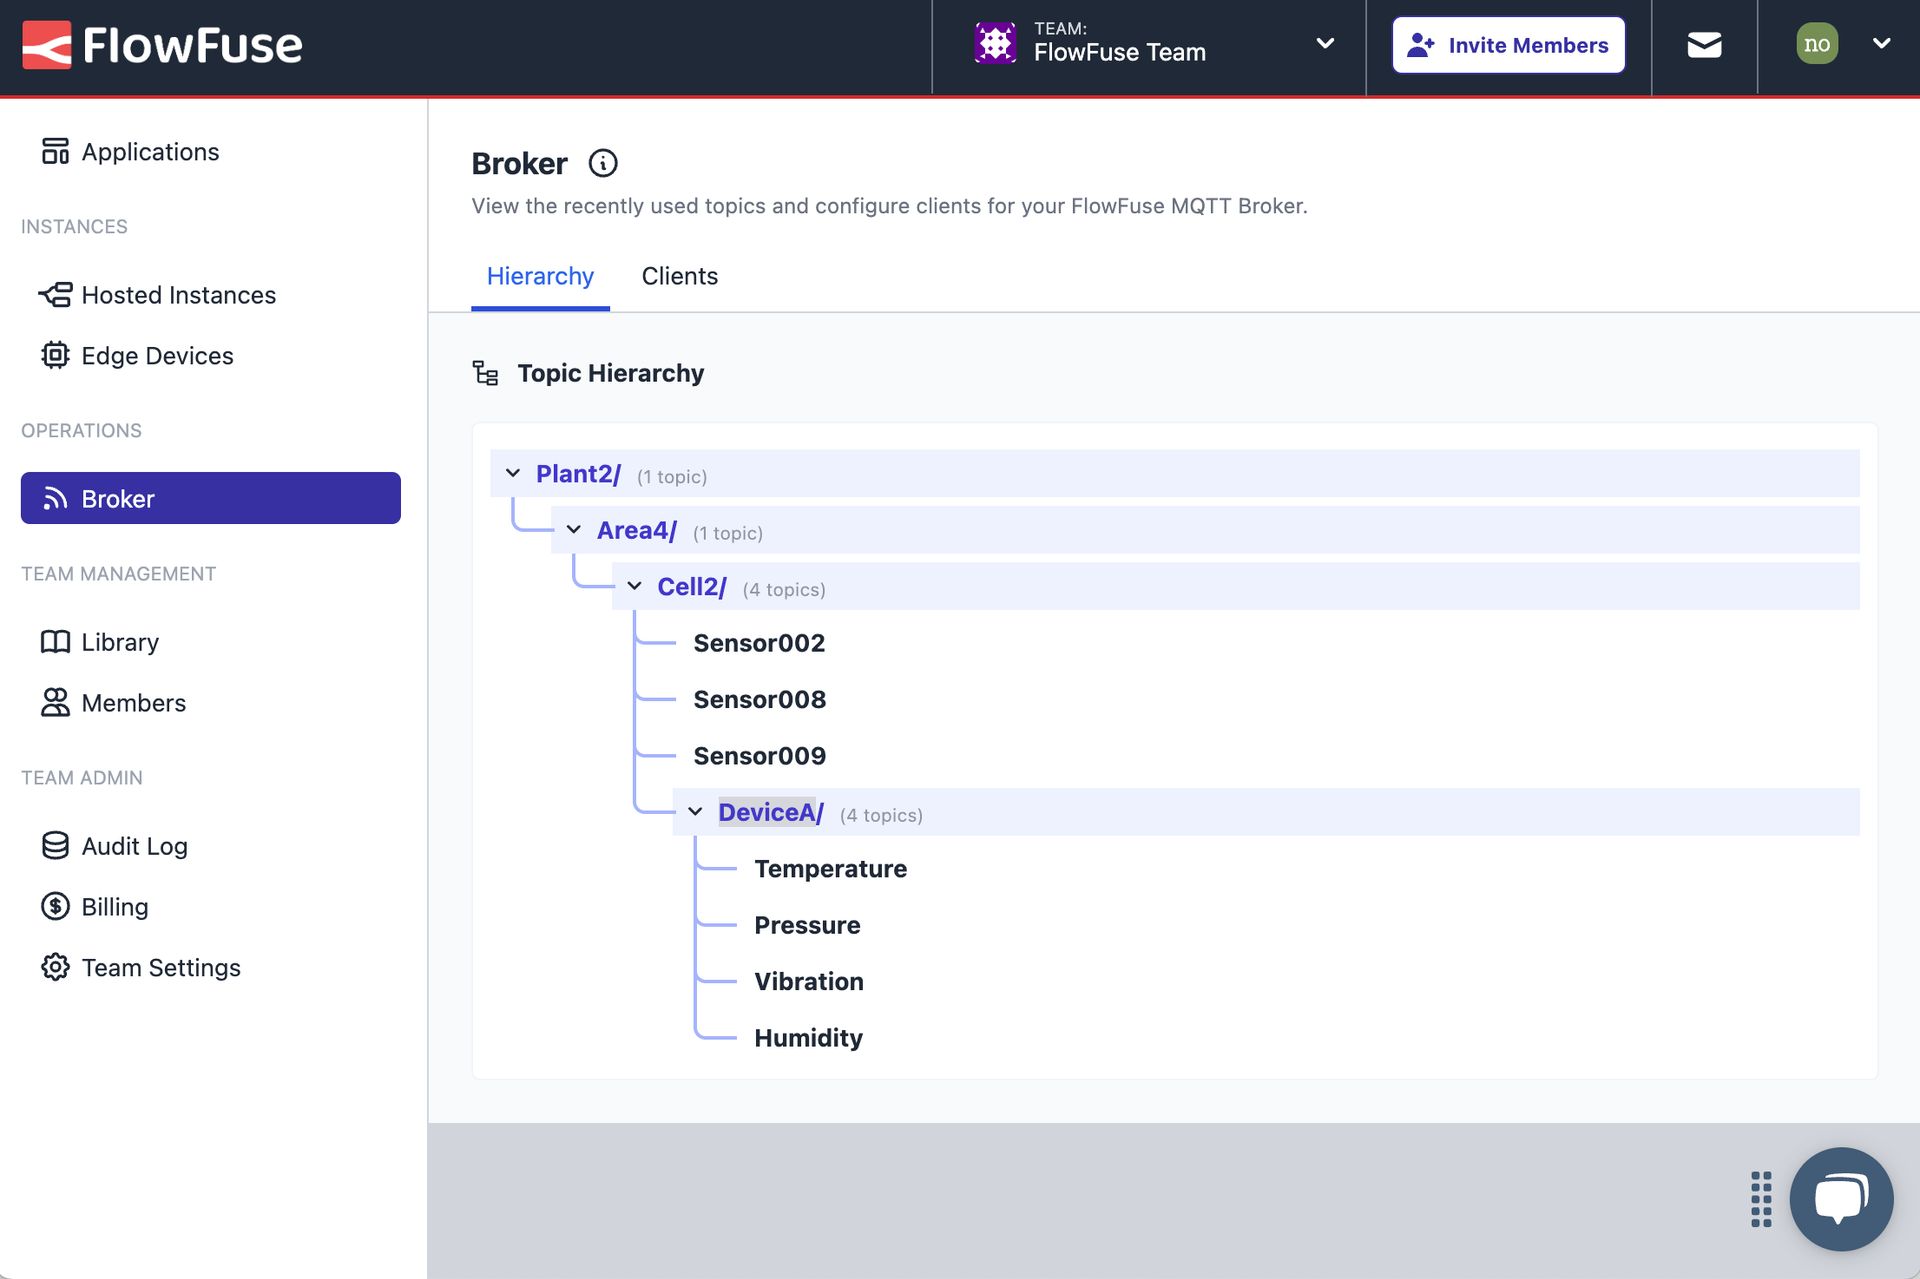Click the Applications sidebar icon
Image resolution: width=1920 pixels, height=1279 pixels.
54,150
